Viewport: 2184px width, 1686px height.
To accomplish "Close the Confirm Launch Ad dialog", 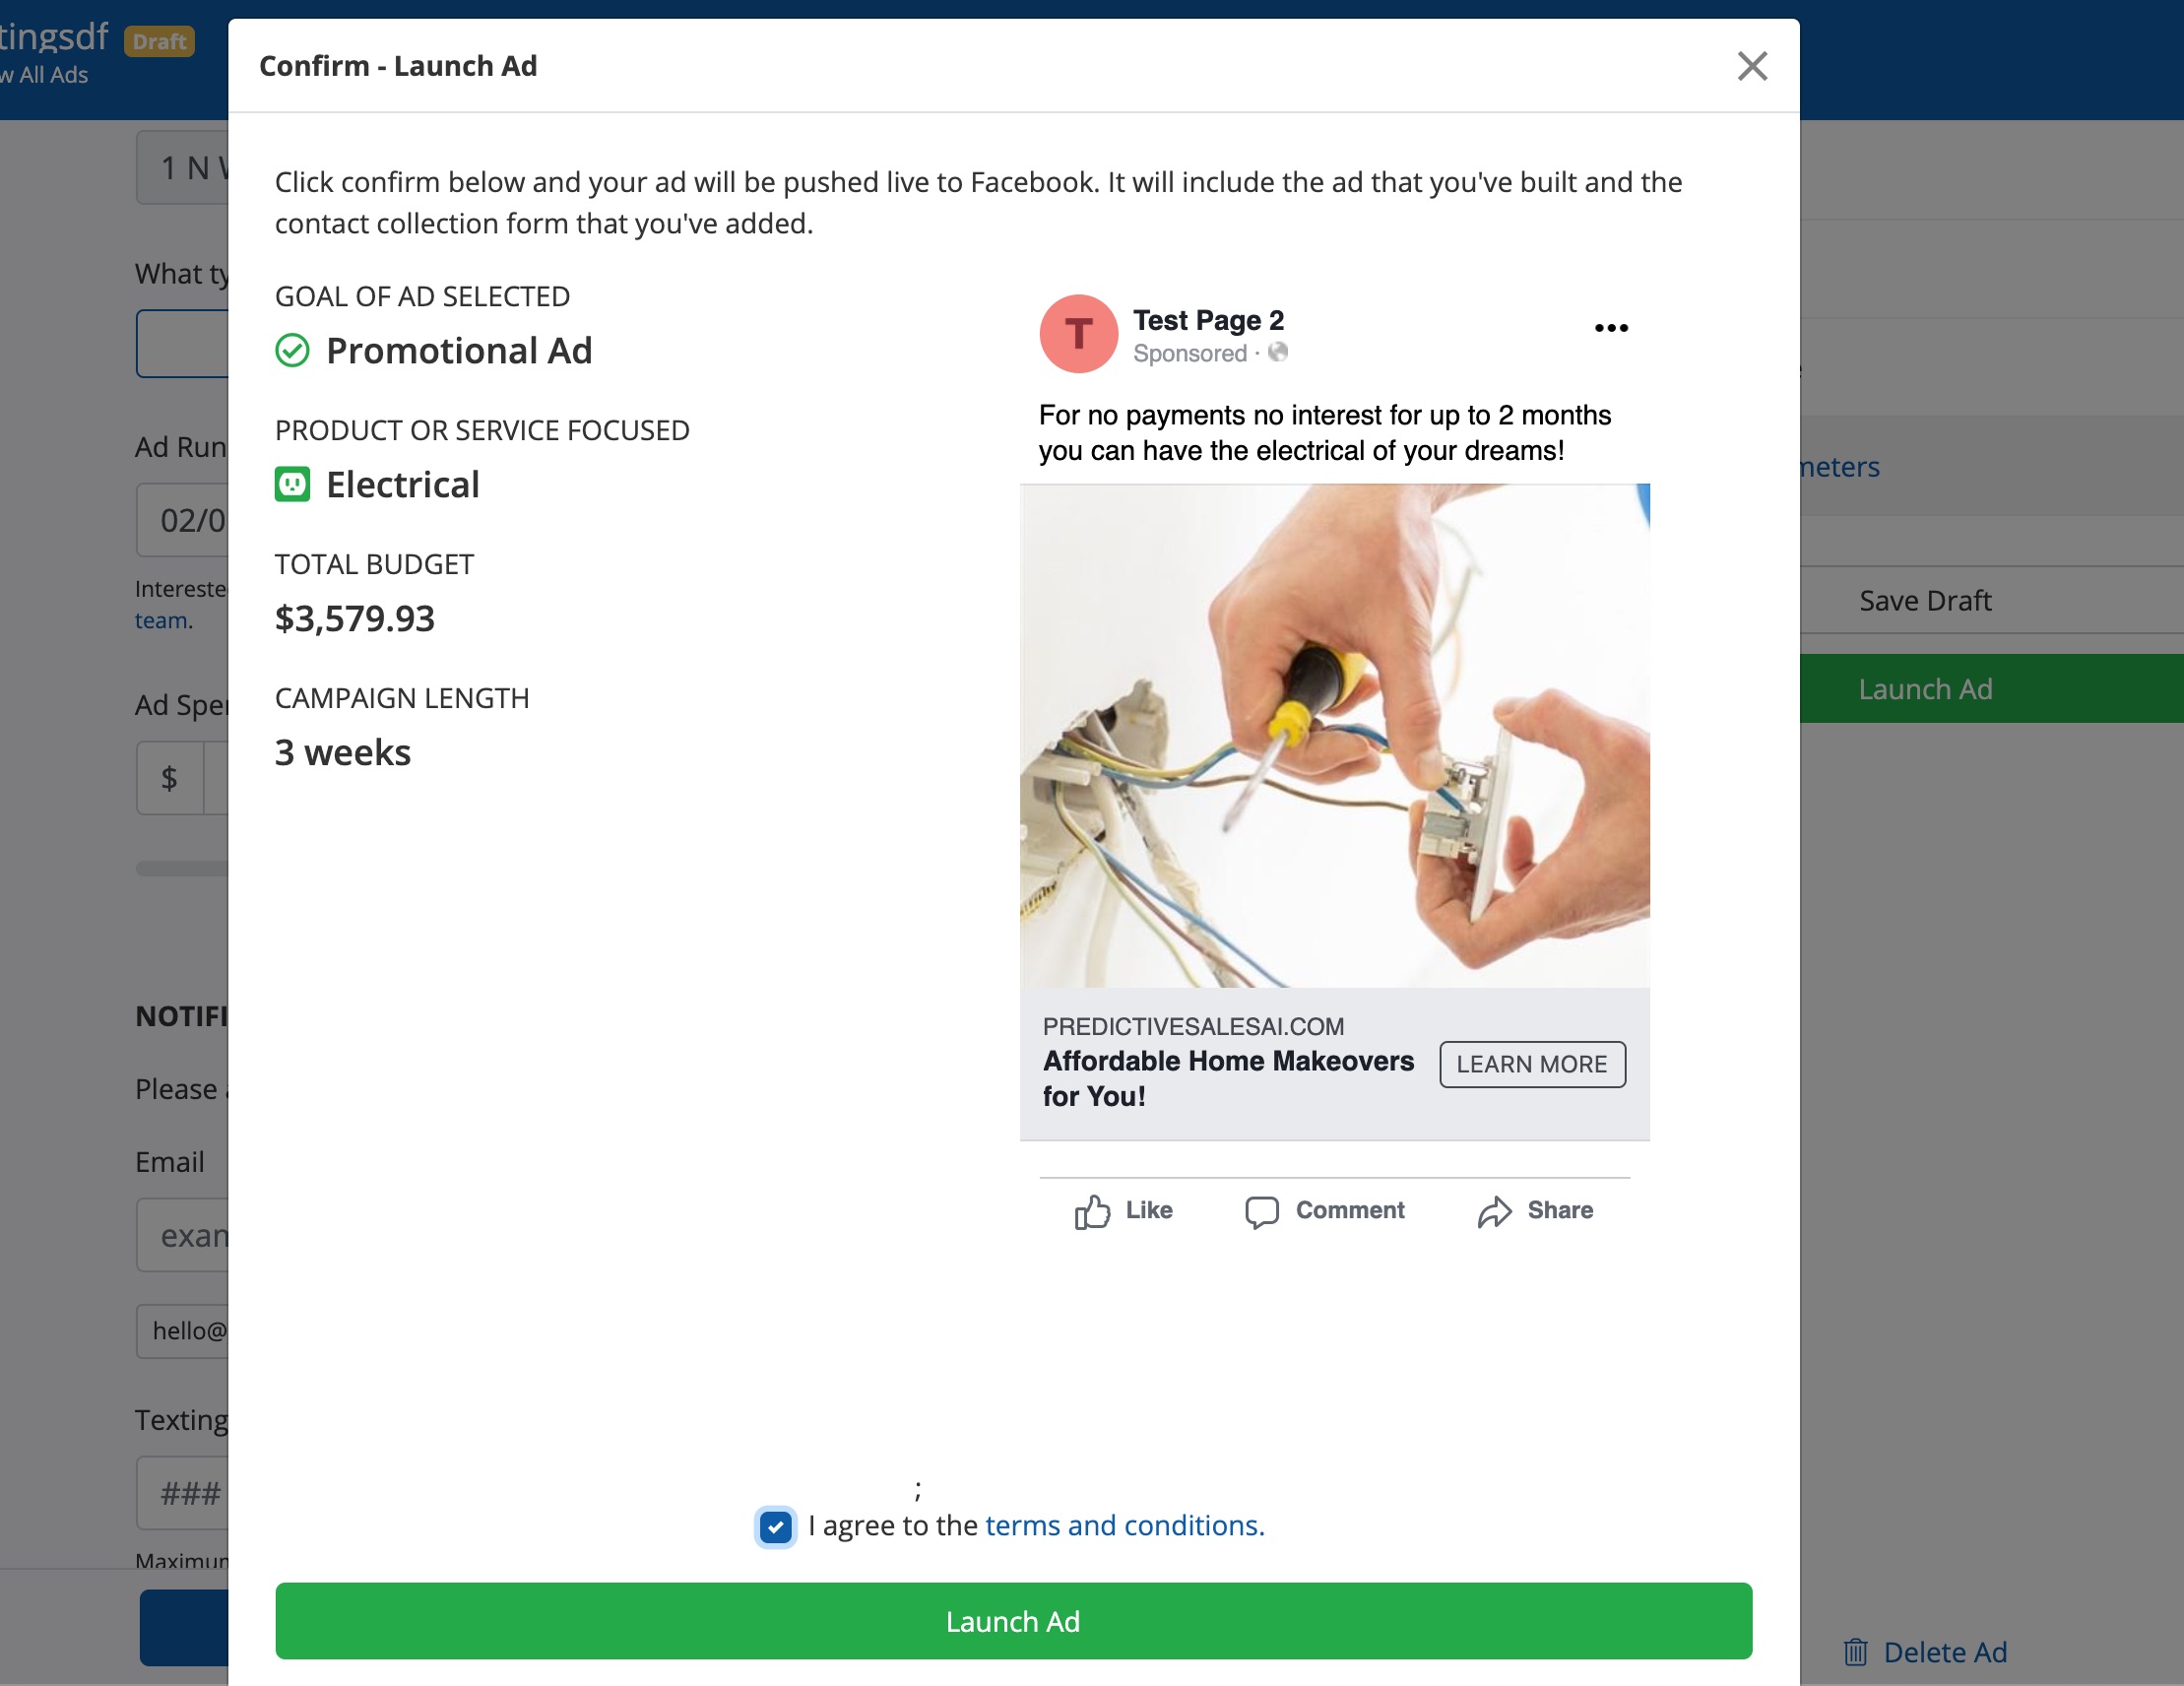I will tap(1752, 66).
